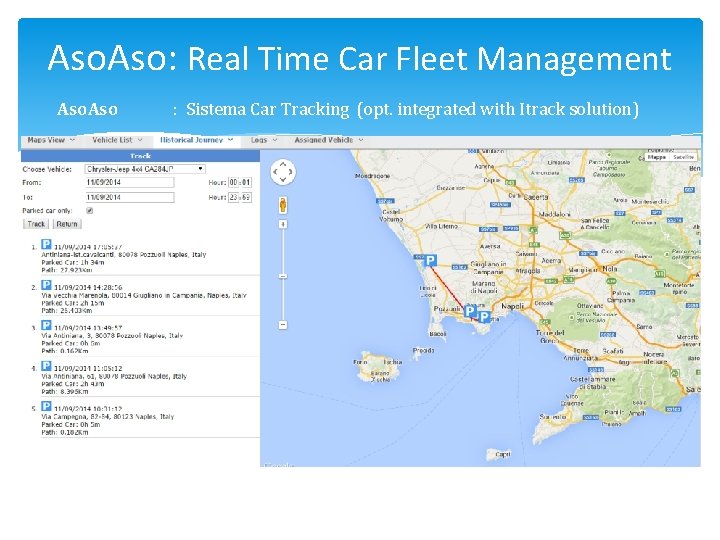Expand the Historical Journey dropdown arrow
Screen dimensions: 720x540
[x=230, y=140]
